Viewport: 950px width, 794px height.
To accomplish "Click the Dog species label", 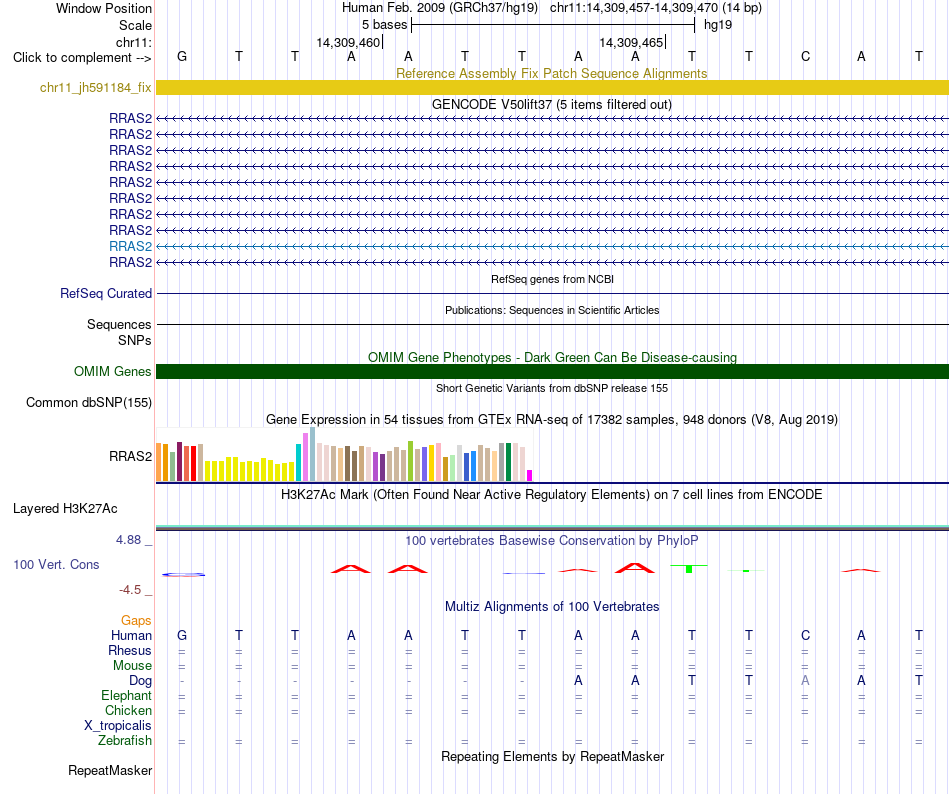I will point(140,681).
